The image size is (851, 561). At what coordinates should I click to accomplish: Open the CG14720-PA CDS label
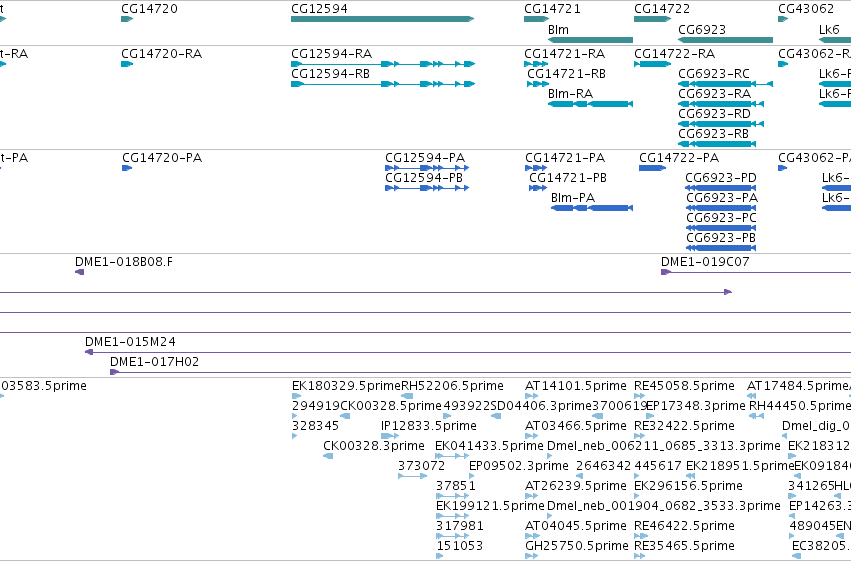(162, 158)
